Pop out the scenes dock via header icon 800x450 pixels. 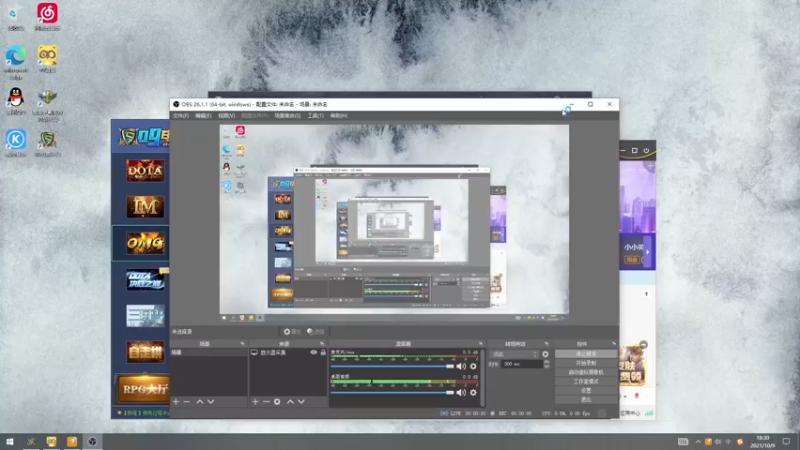coord(242,344)
